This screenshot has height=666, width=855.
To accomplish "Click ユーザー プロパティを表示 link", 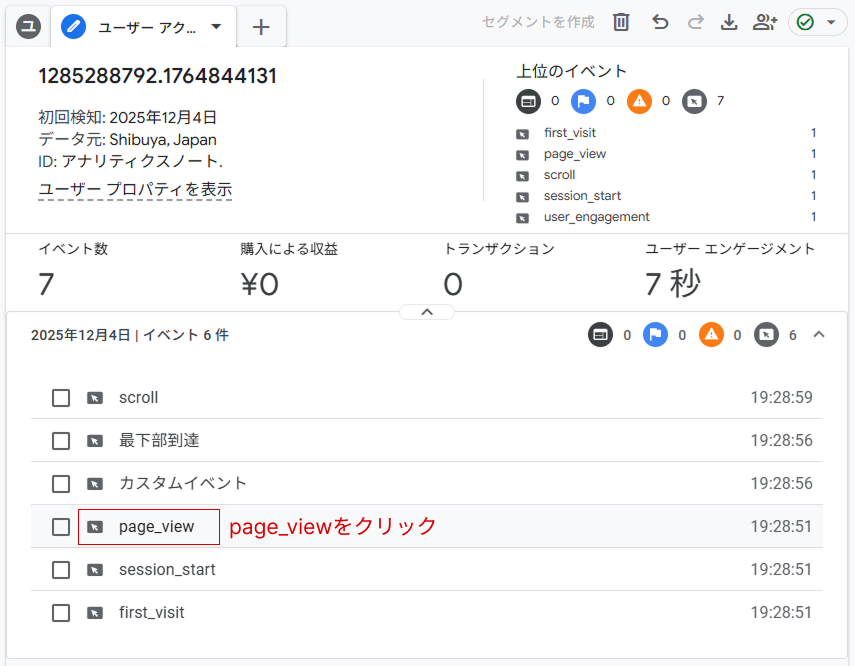I will [135, 189].
